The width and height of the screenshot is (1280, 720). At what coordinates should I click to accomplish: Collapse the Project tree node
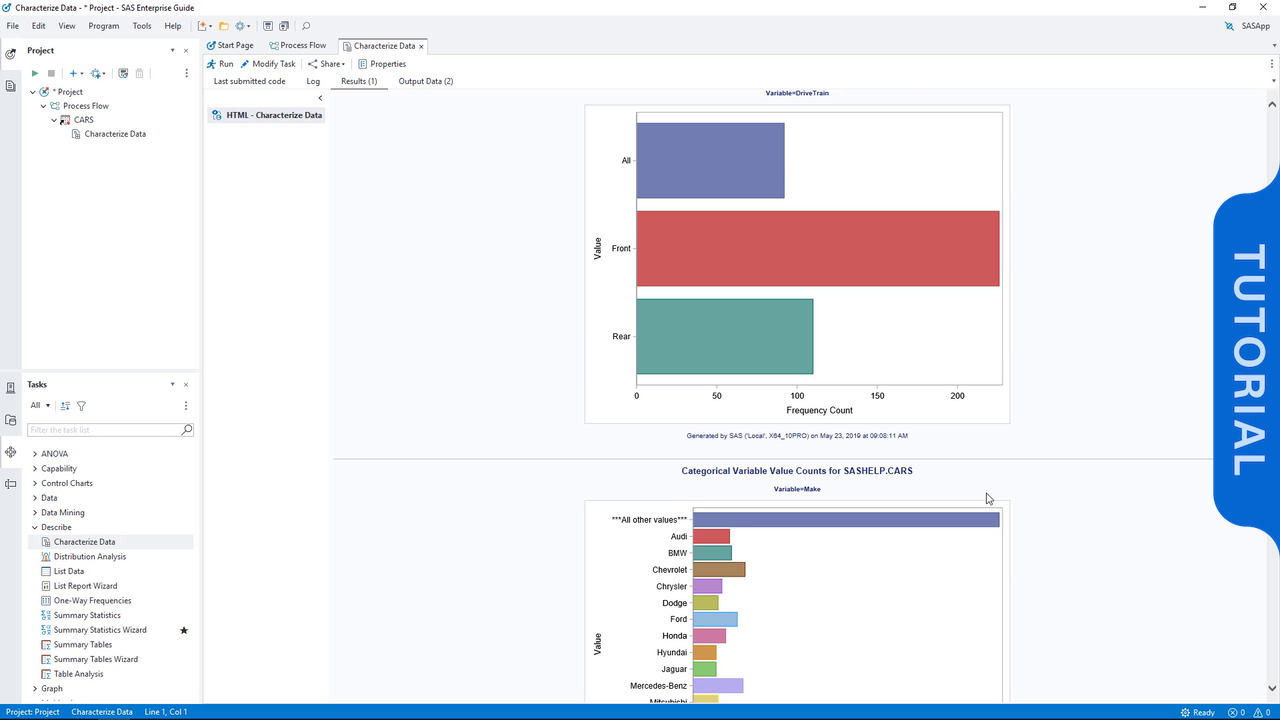[x=33, y=92]
